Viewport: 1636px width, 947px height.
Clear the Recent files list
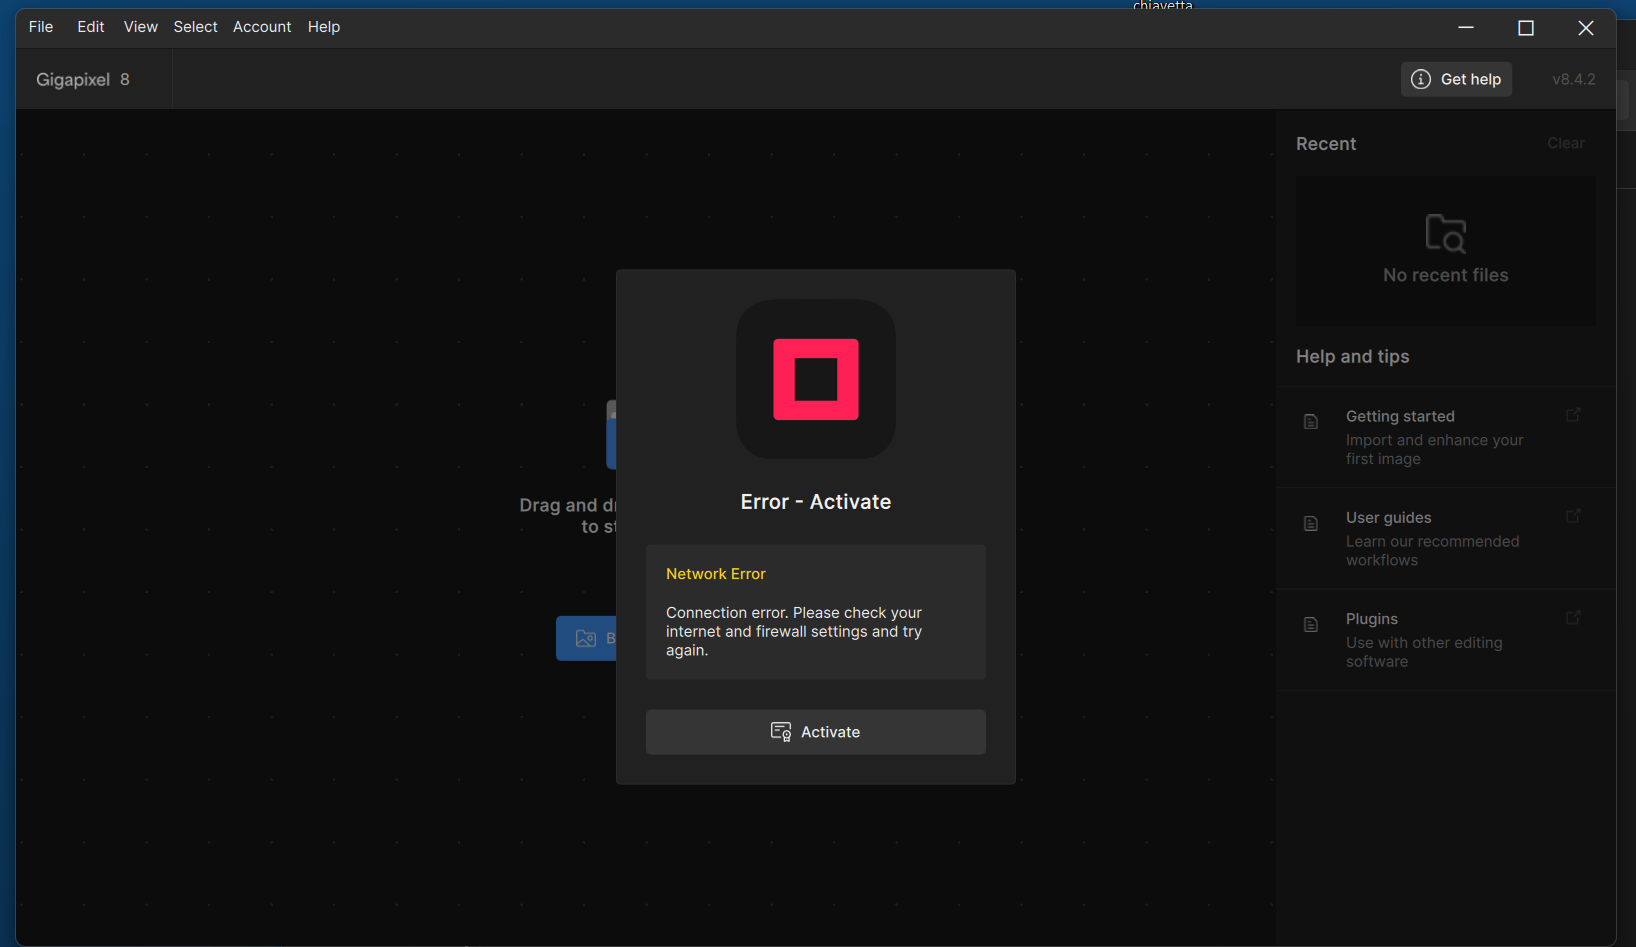1565,143
